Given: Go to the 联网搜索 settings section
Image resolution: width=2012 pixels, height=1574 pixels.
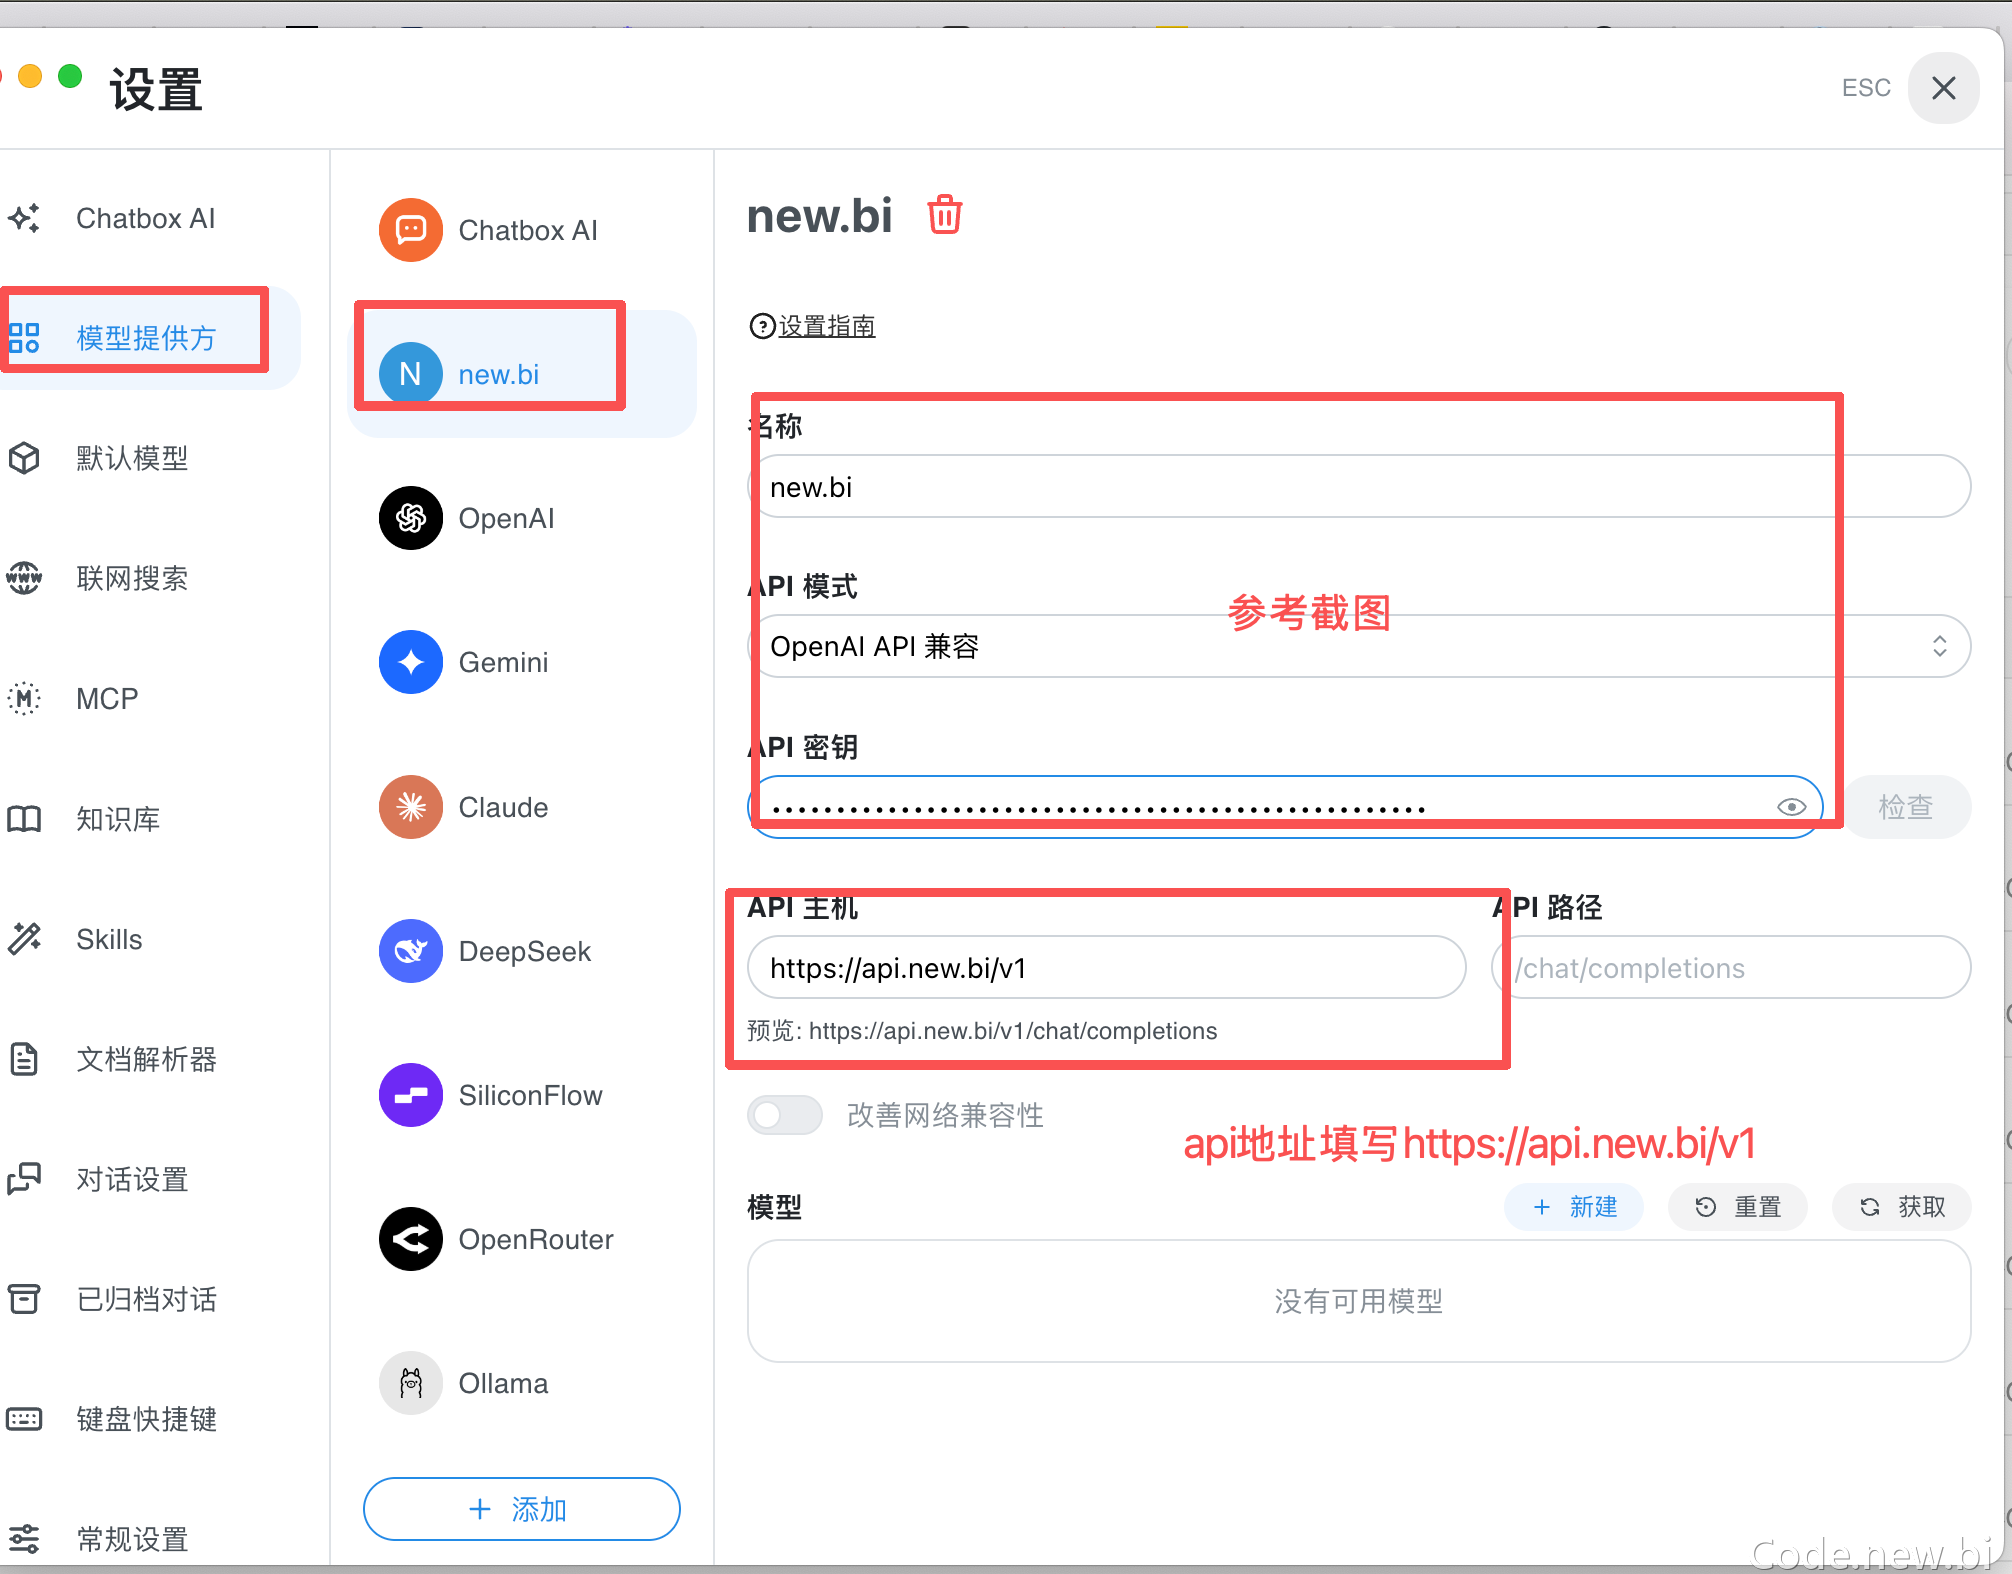Looking at the screenshot, I should (132, 578).
